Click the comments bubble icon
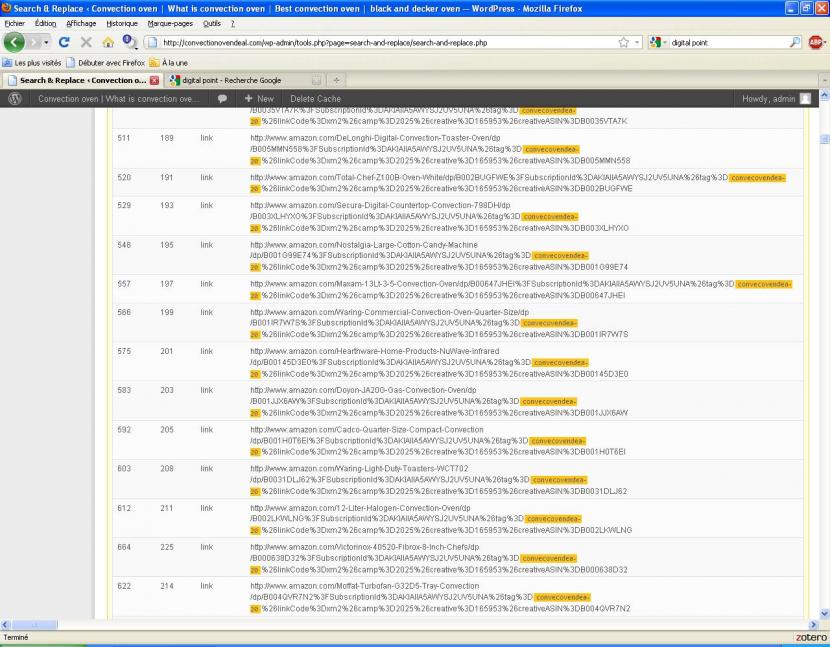The image size is (830, 647). 222,98
